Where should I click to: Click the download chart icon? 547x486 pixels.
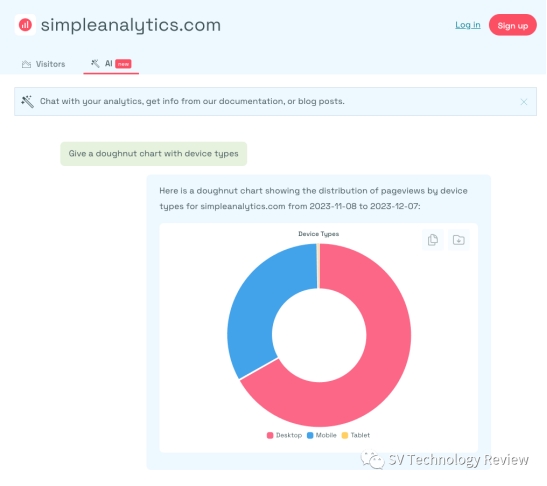click(458, 240)
